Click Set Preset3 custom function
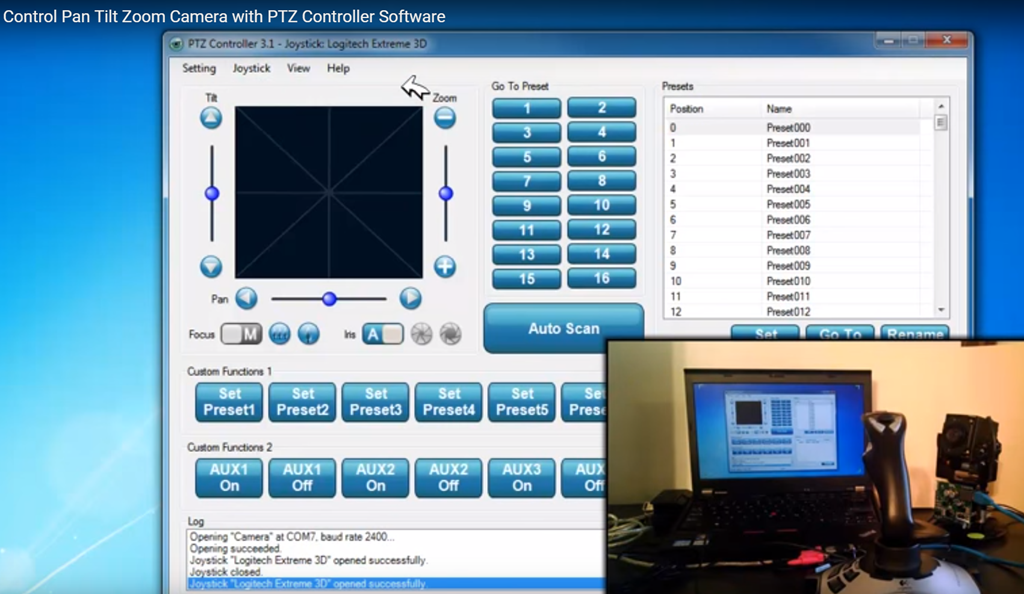 (x=376, y=402)
